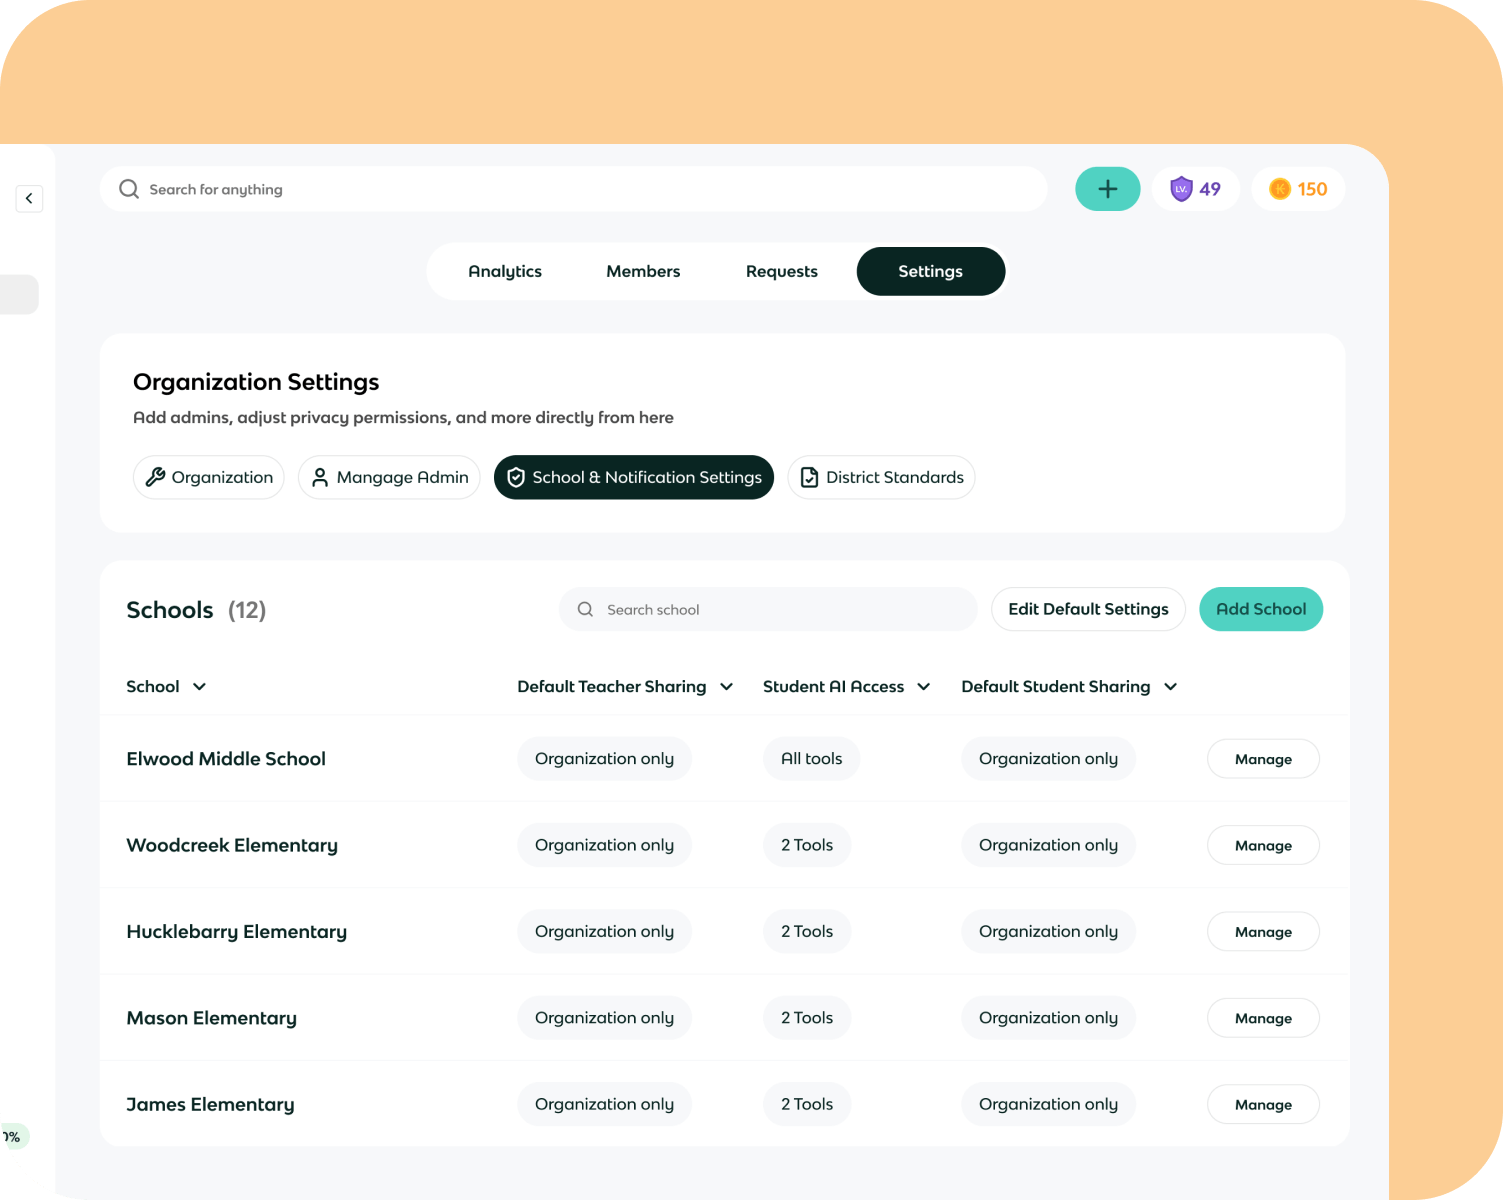This screenshot has height=1200, width=1503.
Task: Open the Default Student Sharing dropdown
Action: [1169, 687]
